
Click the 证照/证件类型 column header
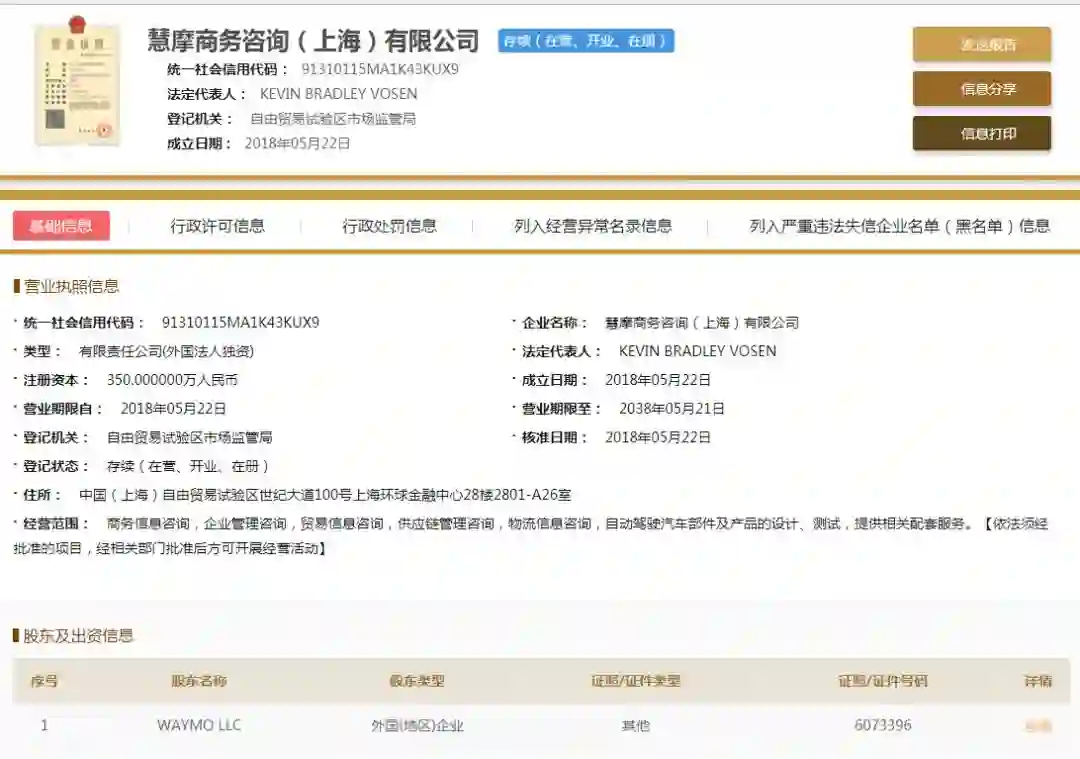coord(636,681)
